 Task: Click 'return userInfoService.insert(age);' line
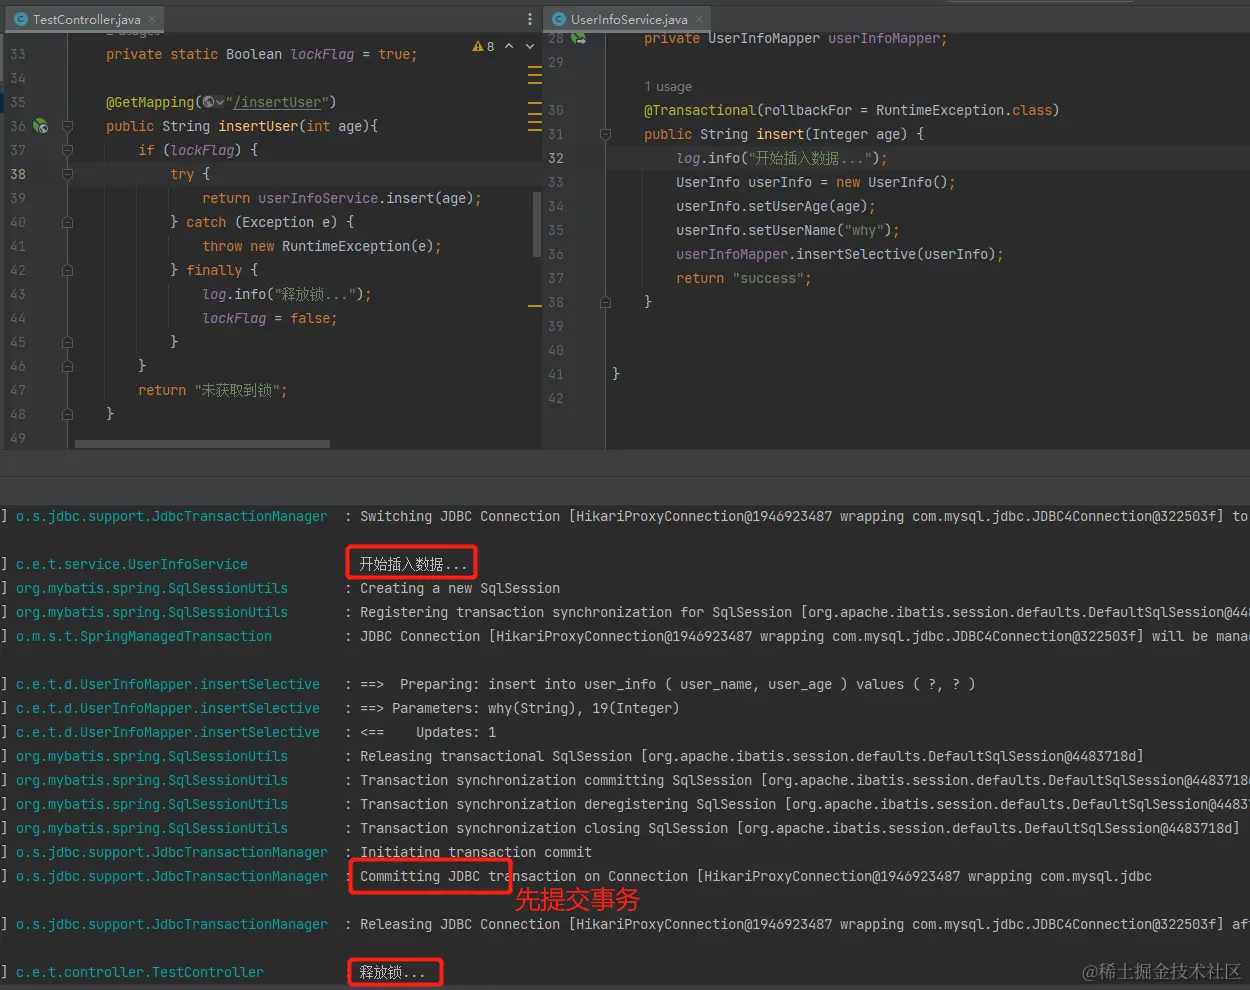pyautogui.click(x=342, y=198)
